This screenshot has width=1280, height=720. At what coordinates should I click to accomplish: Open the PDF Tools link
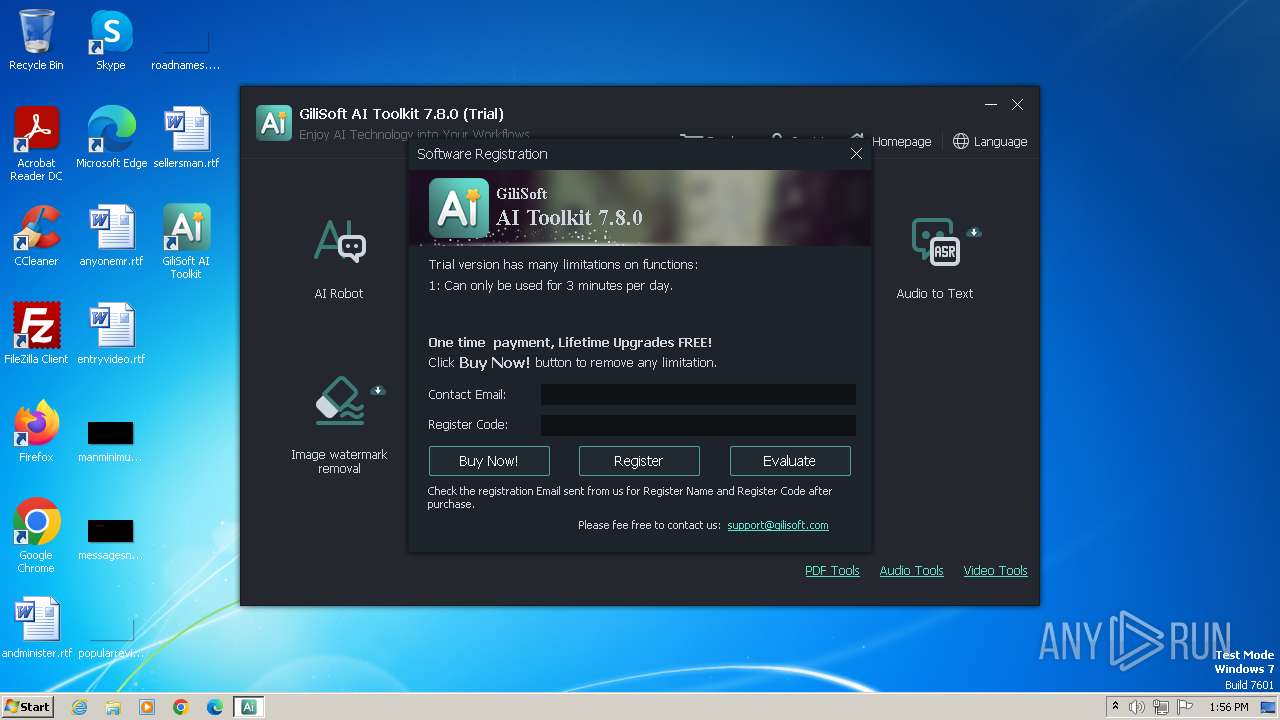[x=832, y=571]
